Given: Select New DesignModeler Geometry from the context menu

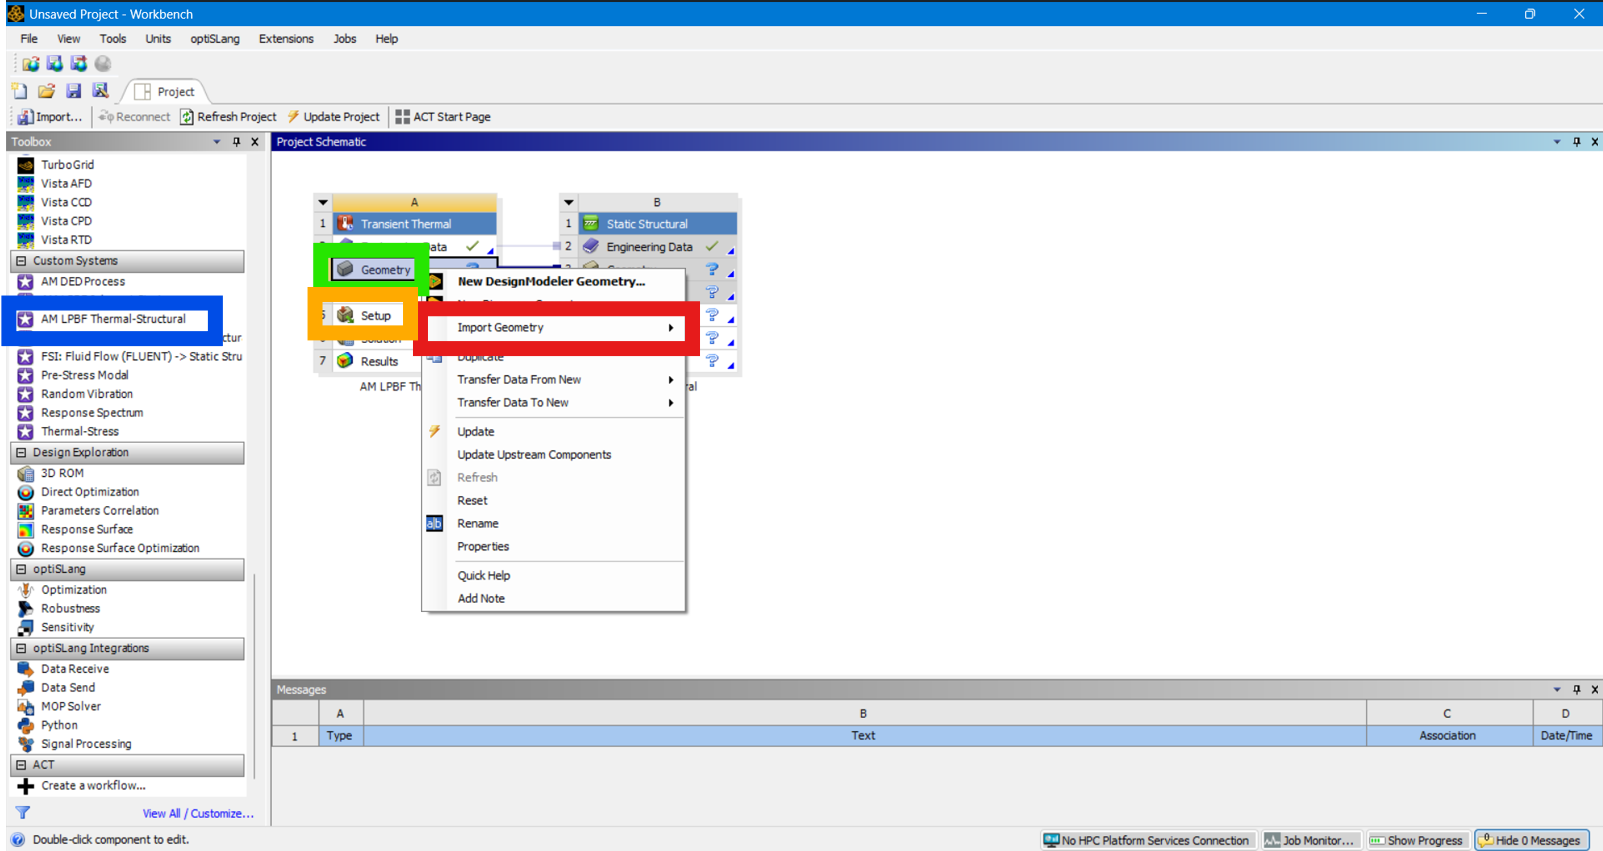Looking at the screenshot, I should tap(554, 282).
